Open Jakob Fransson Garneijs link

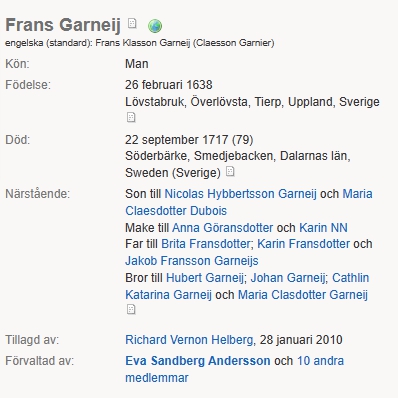[x=192, y=261]
